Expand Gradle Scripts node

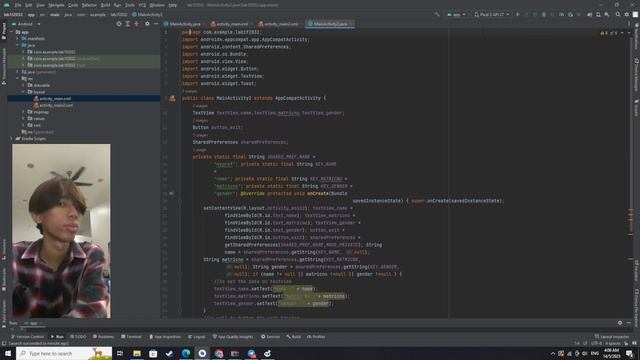coord(11,139)
